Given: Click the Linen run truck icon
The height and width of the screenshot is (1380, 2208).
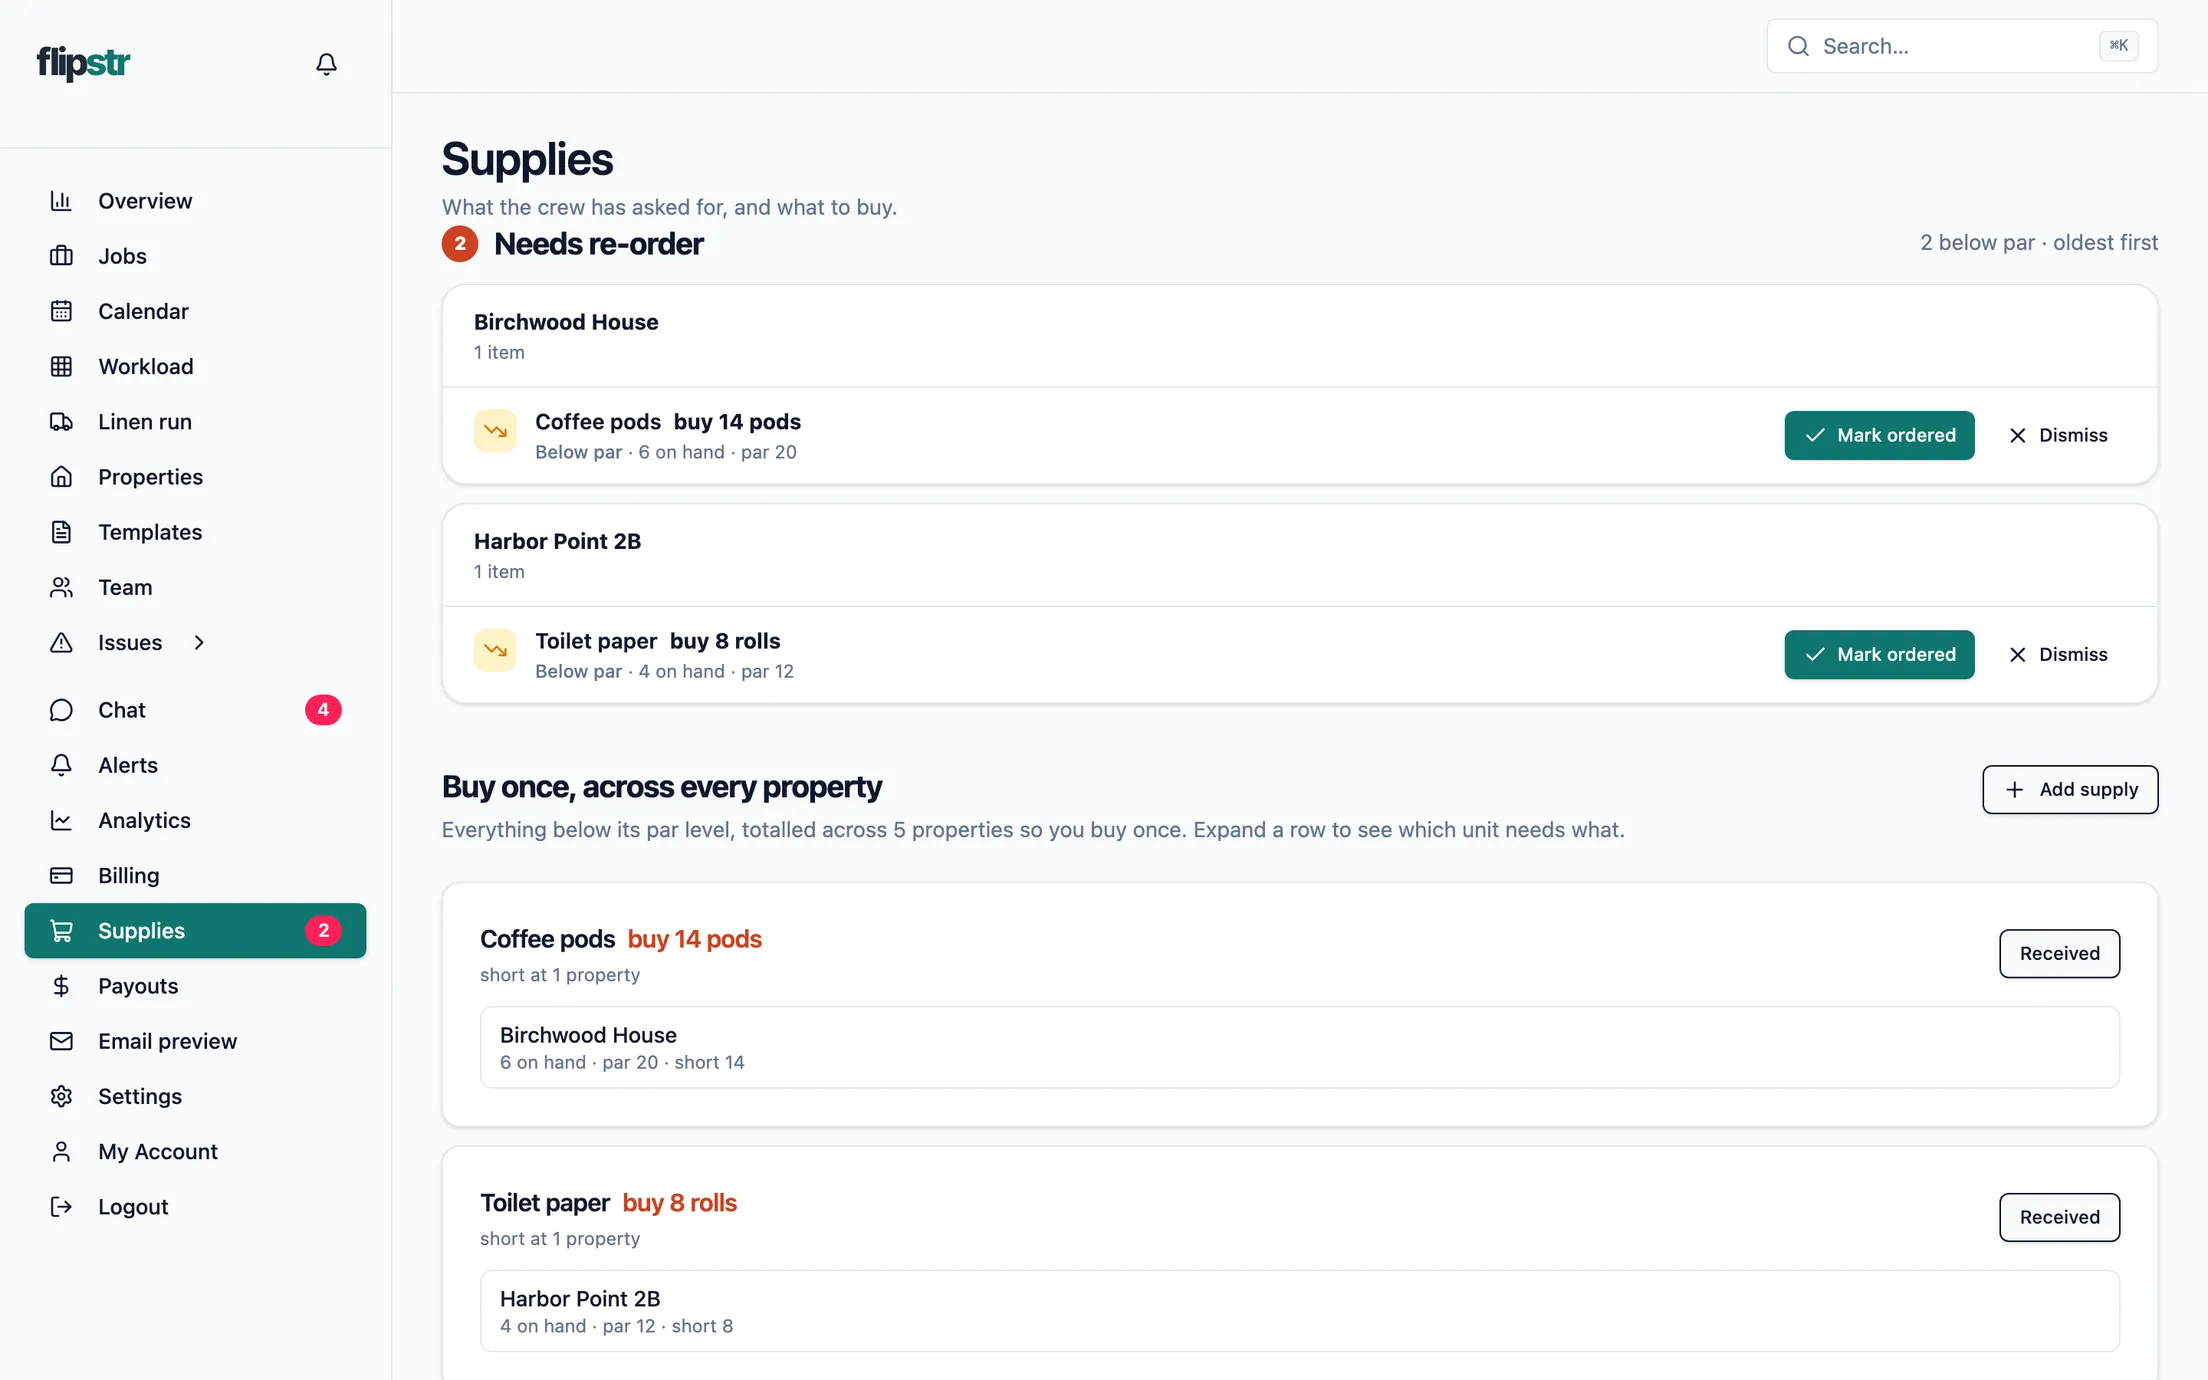Looking at the screenshot, I should tap(61, 422).
